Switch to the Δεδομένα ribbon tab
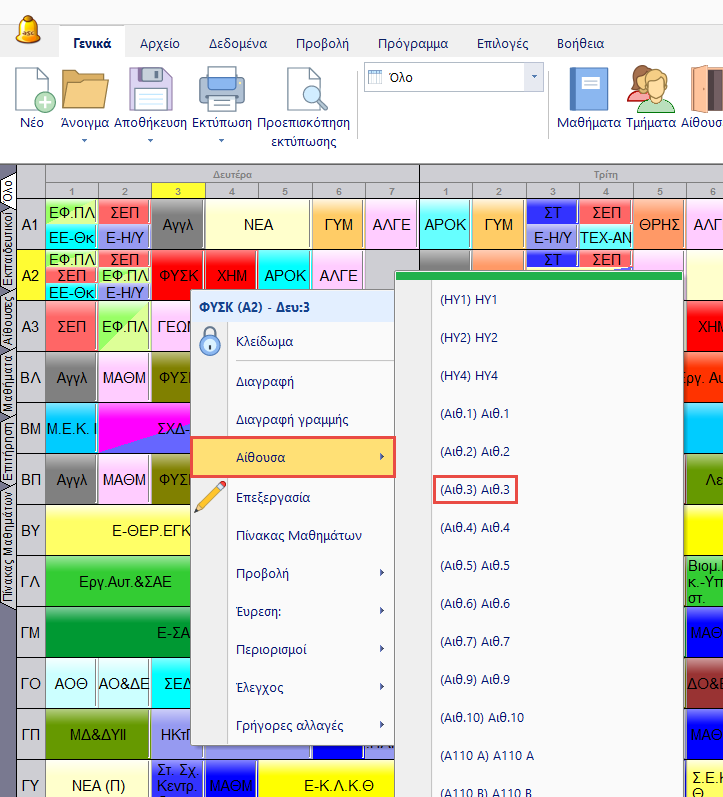The image size is (723, 797). [237, 43]
